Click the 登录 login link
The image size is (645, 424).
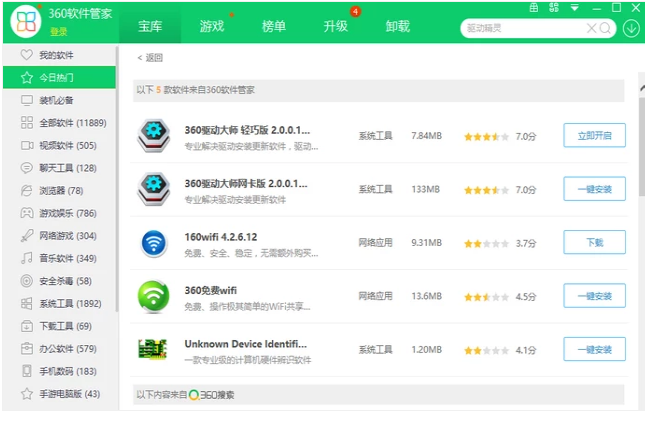click(x=59, y=32)
